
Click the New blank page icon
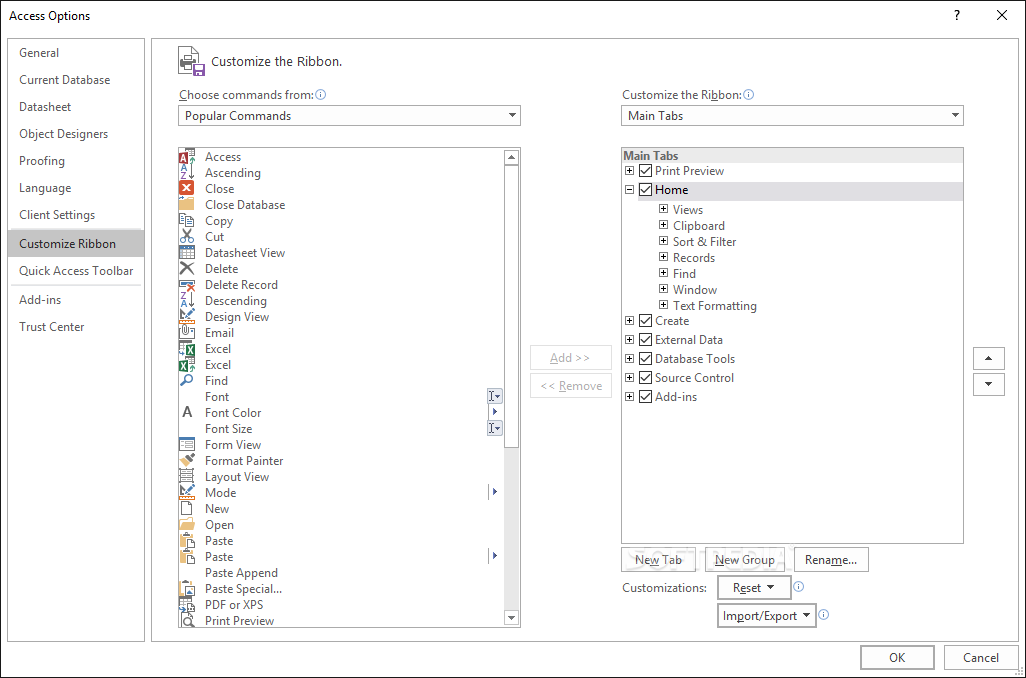tap(187, 508)
